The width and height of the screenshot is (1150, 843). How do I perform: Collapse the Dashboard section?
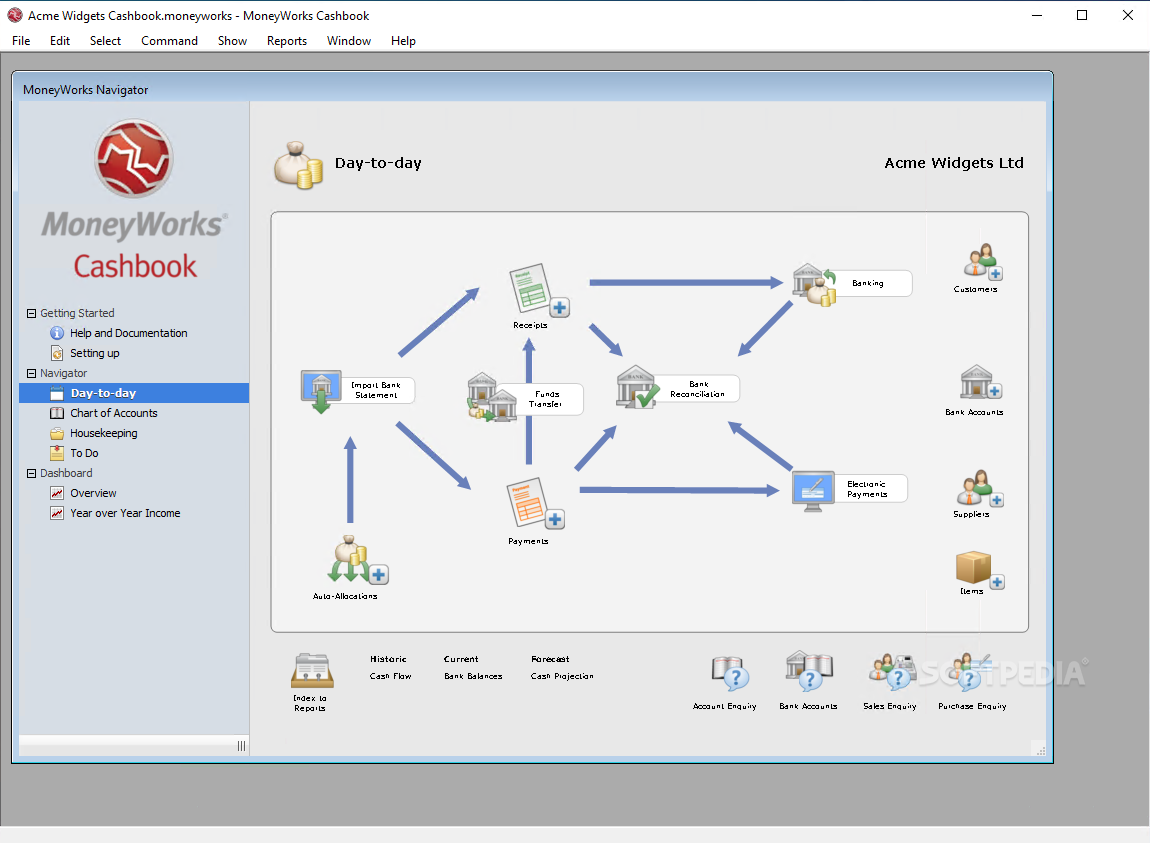pyautogui.click(x=32, y=473)
